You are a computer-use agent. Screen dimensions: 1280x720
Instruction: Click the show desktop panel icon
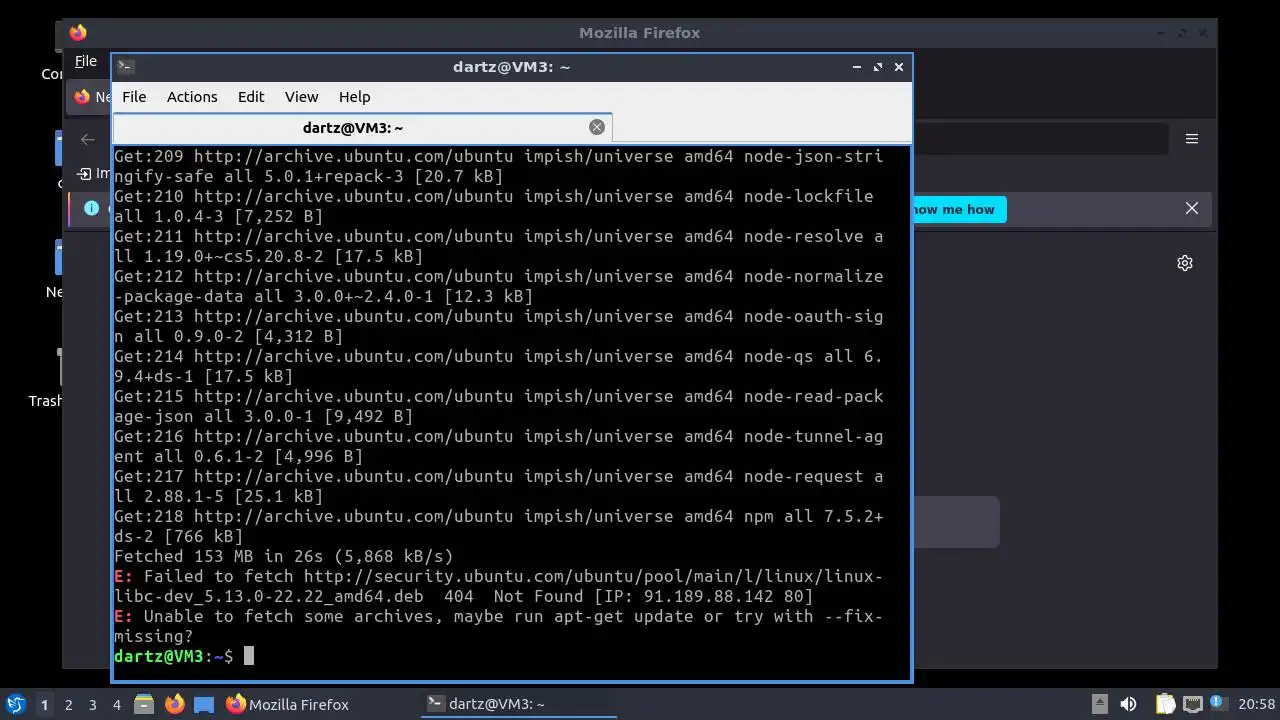(204, 704)
